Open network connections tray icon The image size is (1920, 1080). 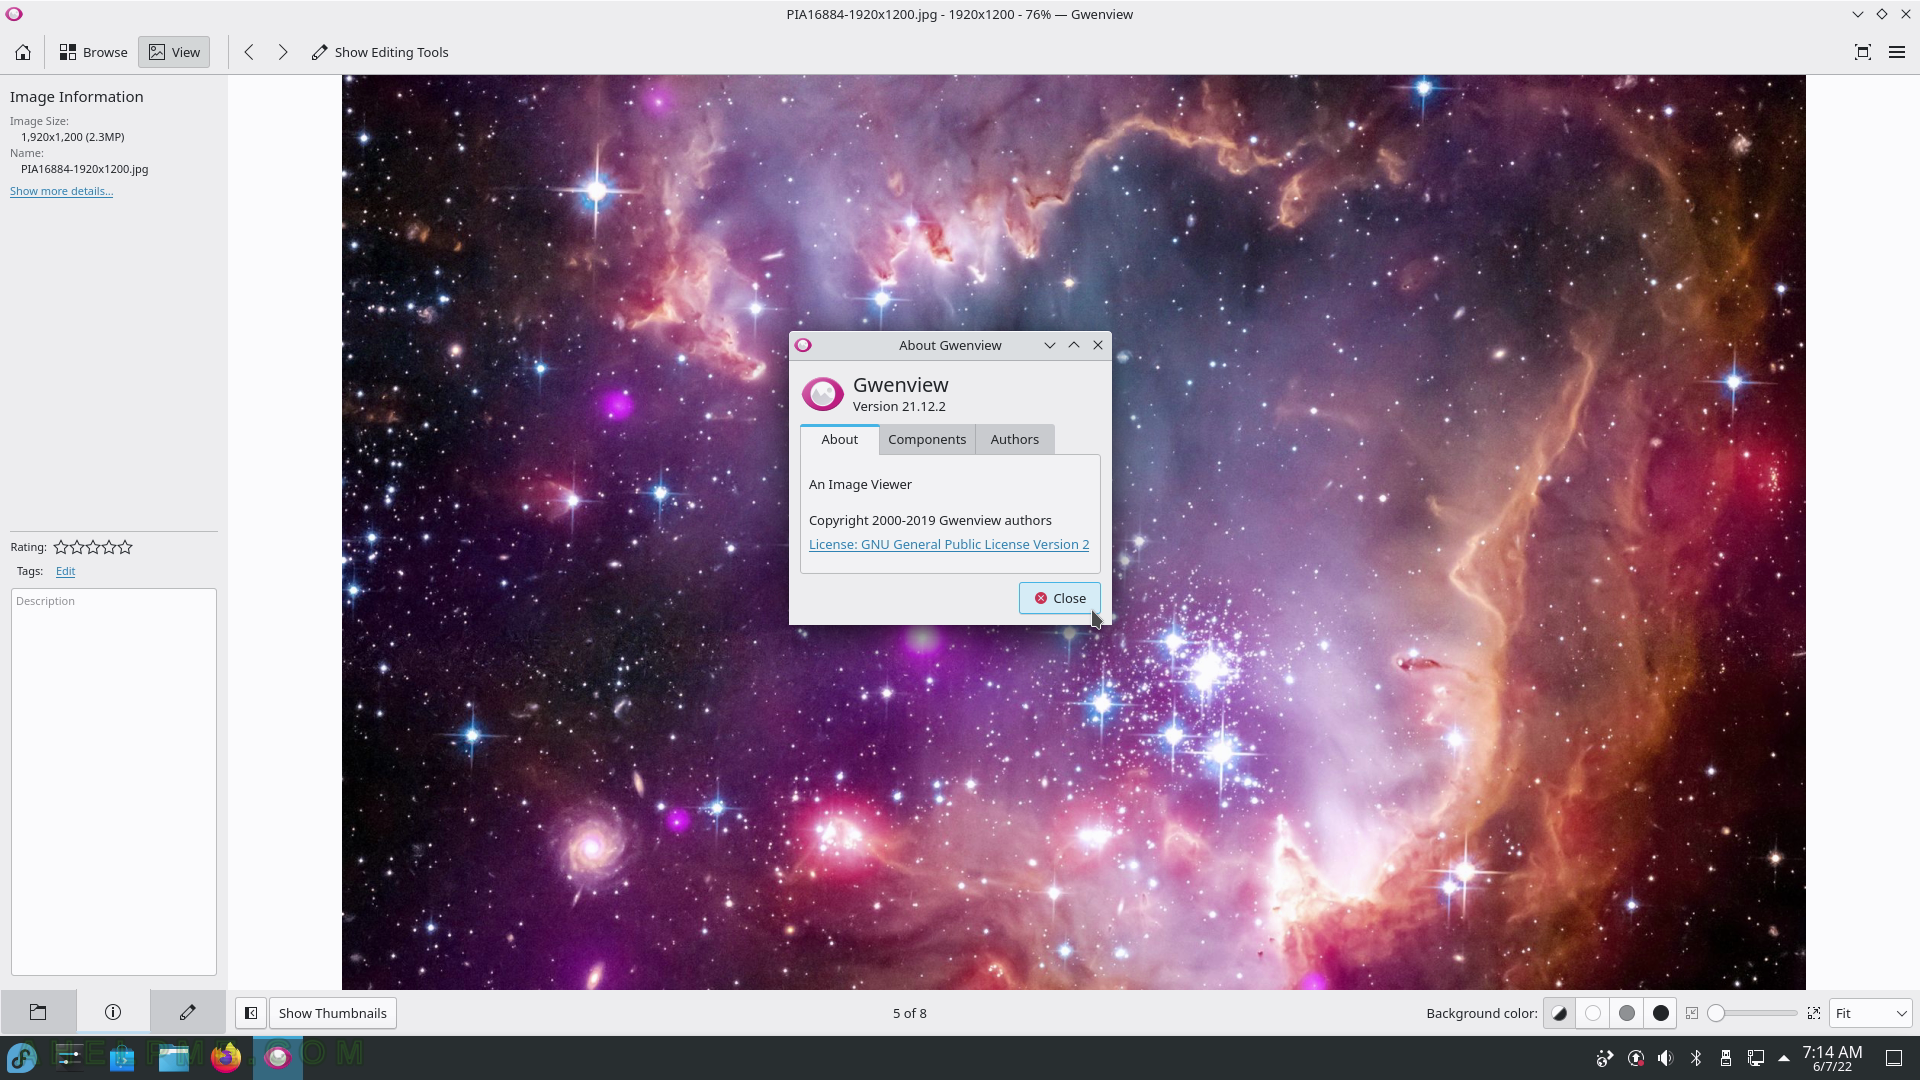click(1756, 1058)
